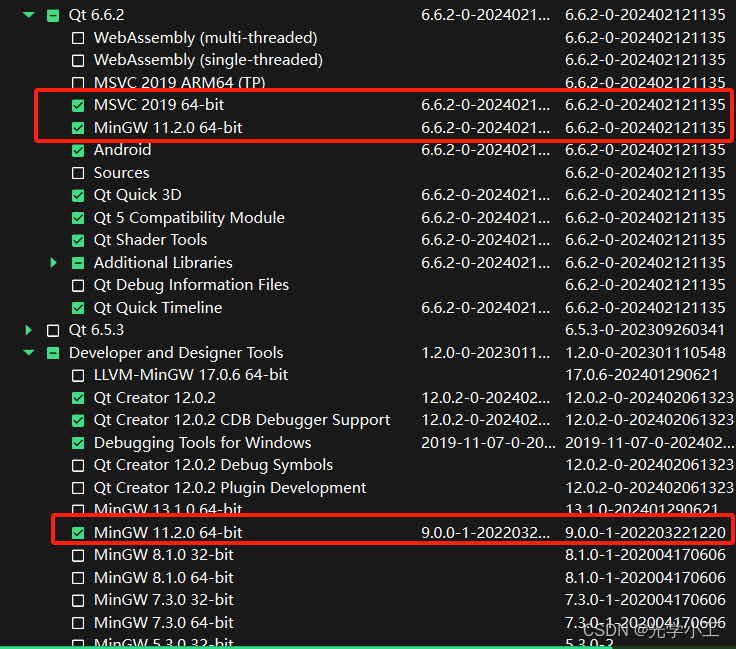The height and width of the screenshot is (649, 736).
Task: Expand the Additional Libraries node
Action: point(54,263)
